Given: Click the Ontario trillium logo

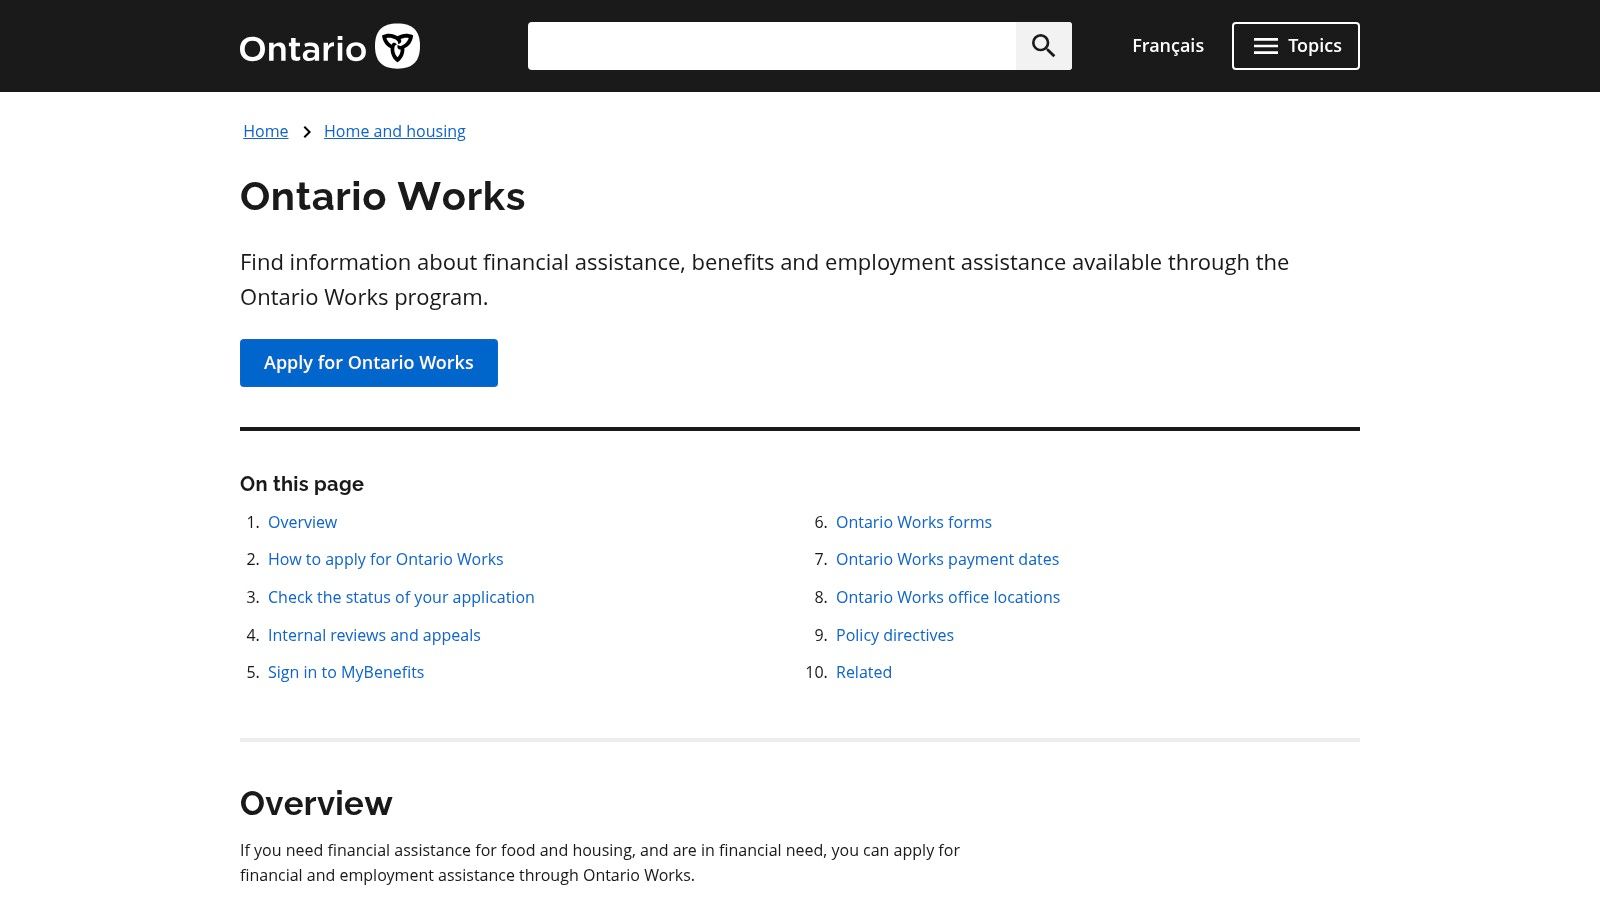Looking at the screenshot, I should point(398,45).
